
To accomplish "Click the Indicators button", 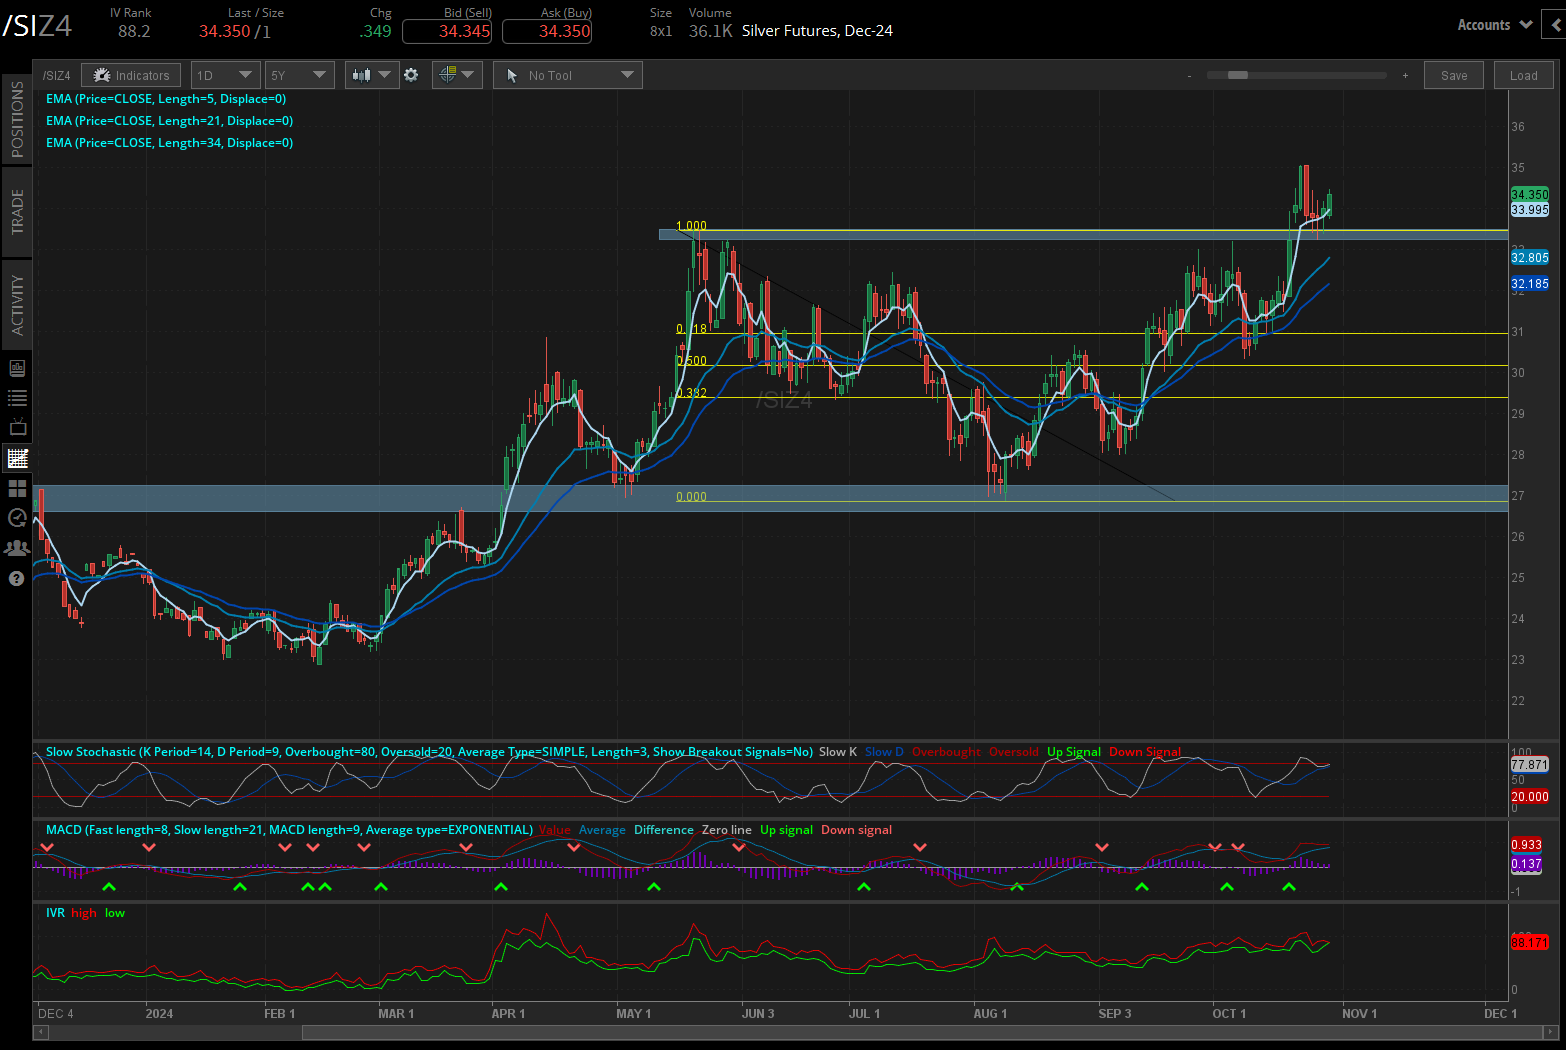I will click(131, 75).
